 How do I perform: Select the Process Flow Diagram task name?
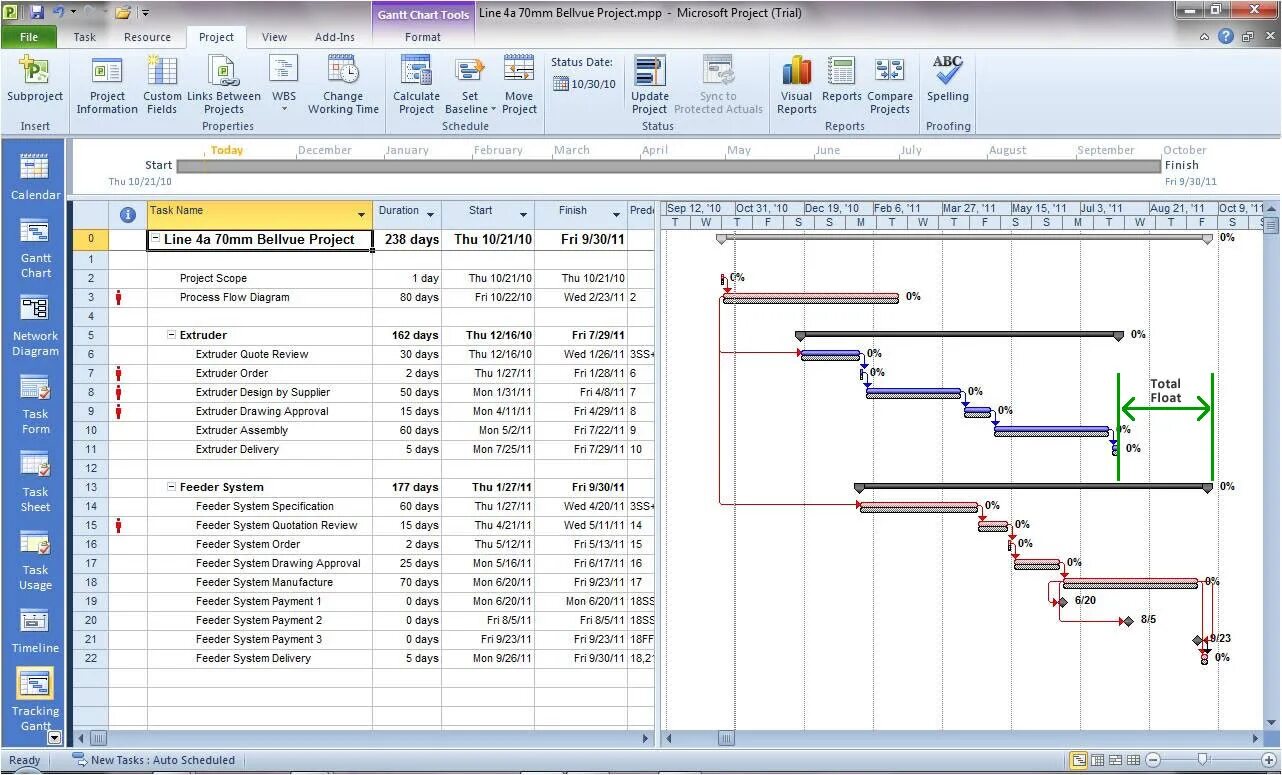(234, 297)
